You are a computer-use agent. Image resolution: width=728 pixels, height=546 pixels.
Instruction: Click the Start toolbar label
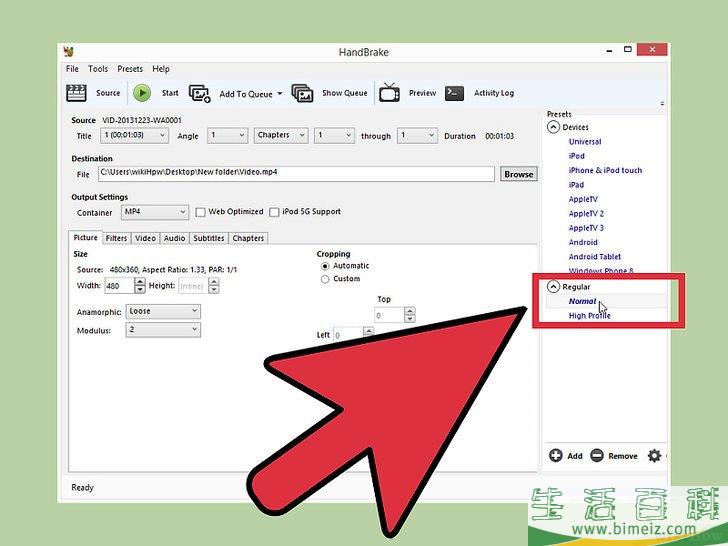pyautogui.click(x=170, y=93)
